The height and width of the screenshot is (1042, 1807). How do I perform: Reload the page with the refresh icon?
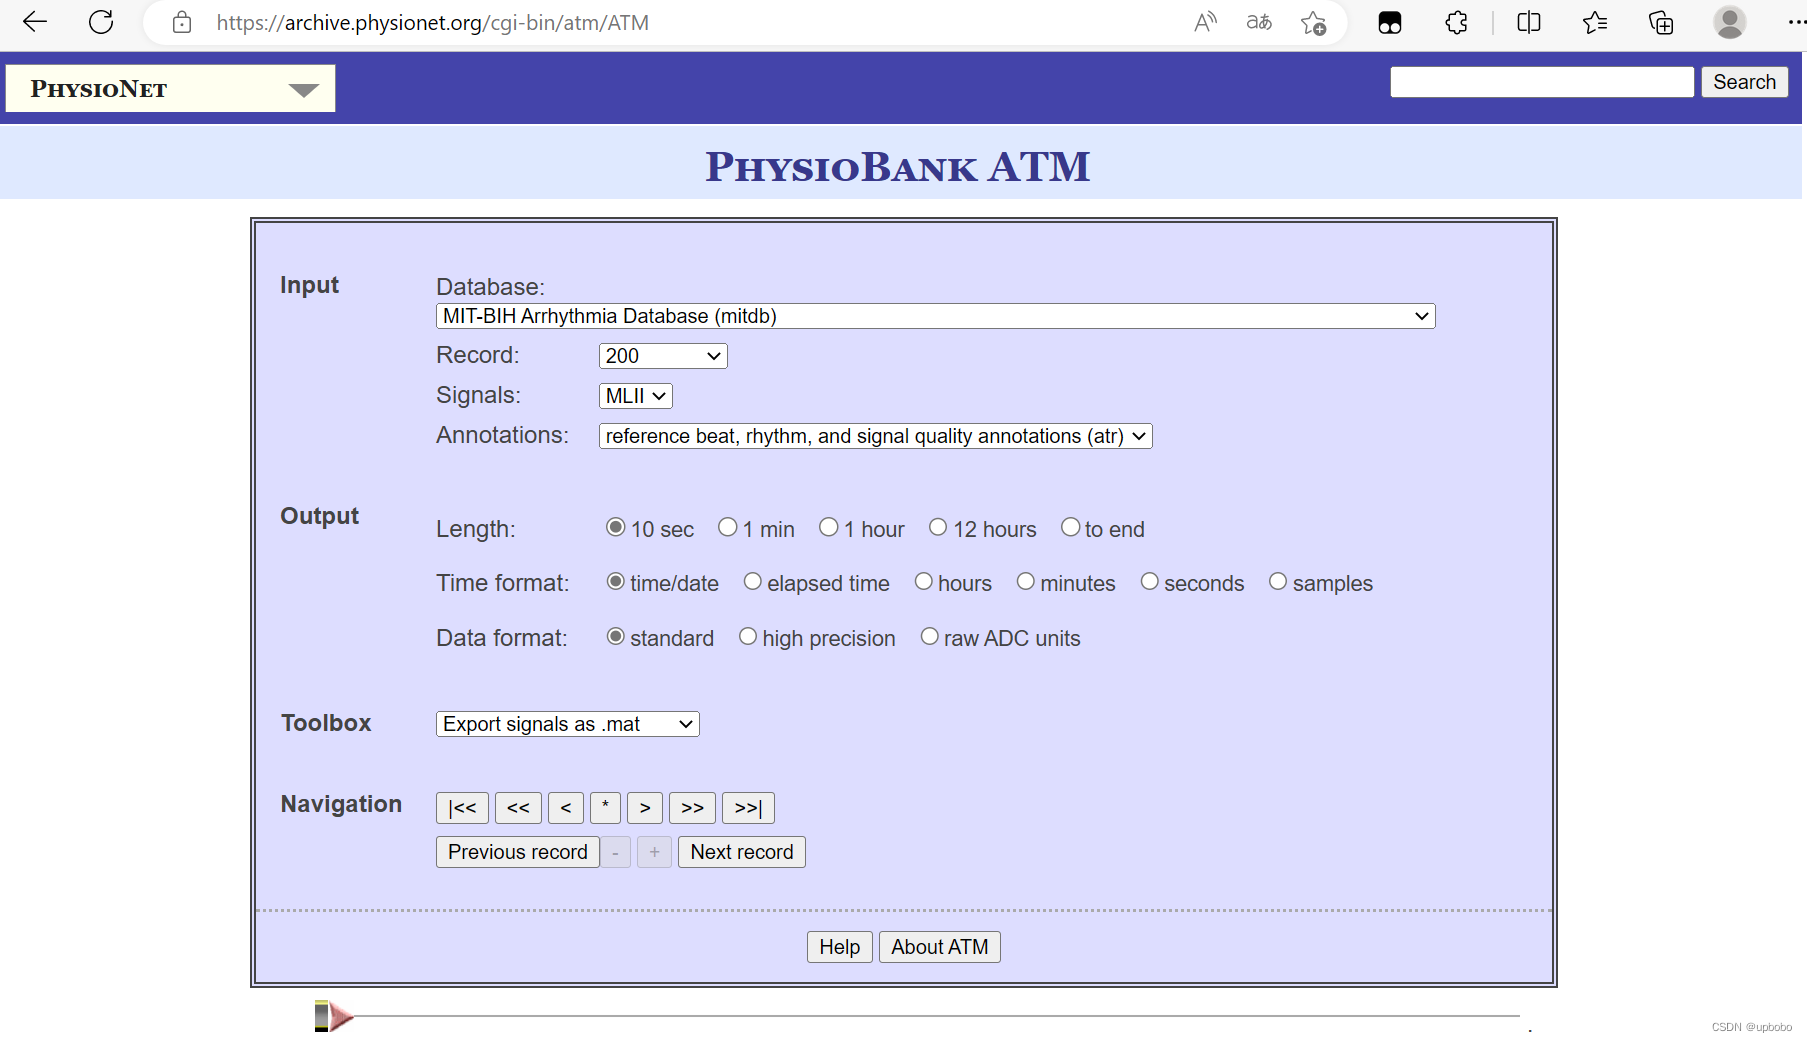(x=101, y=22)
